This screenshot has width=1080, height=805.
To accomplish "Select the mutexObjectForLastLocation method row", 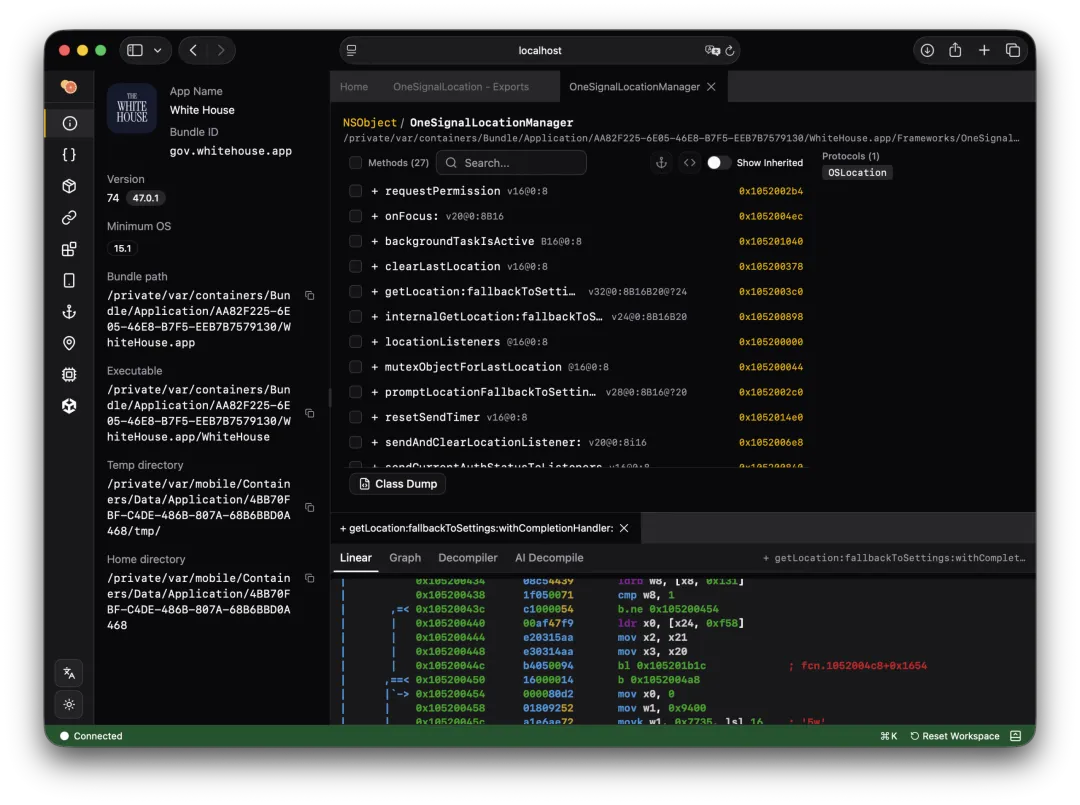I will [576, 367].
